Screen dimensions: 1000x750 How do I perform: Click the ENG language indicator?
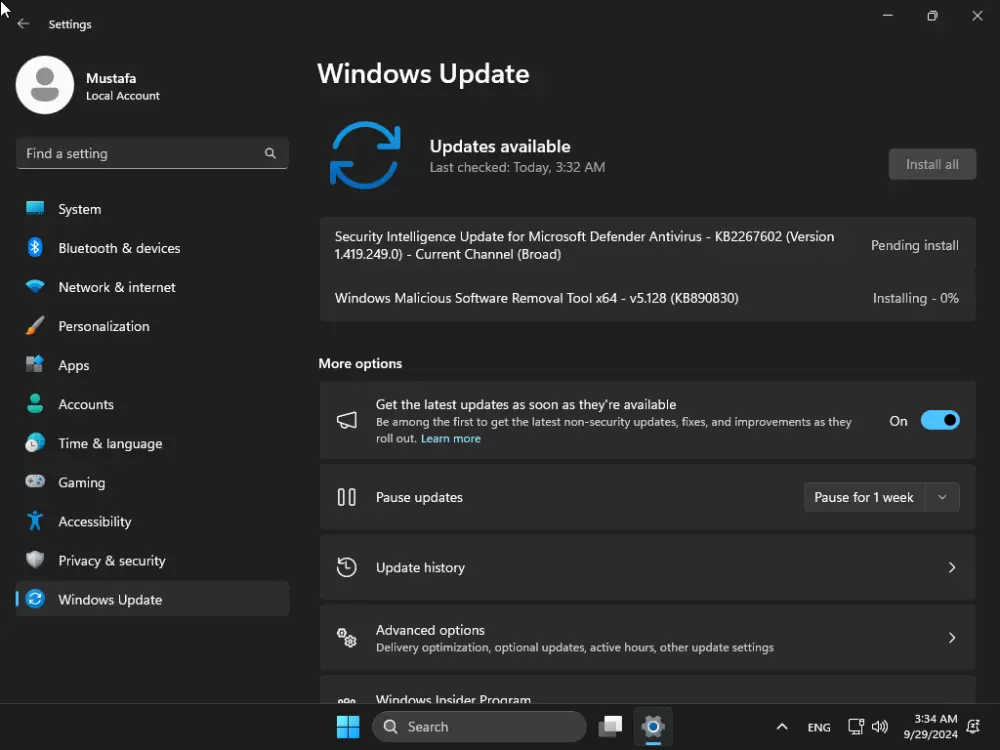click(819, 727)
